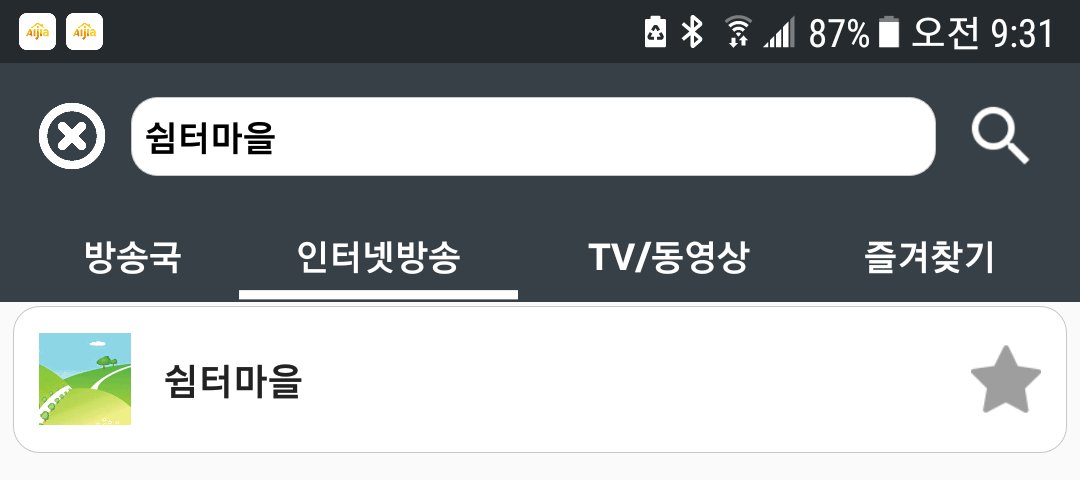Screen dimensions: 1080x480
Task: Tap the Bluetooth status icon
Action: point(692,32)
